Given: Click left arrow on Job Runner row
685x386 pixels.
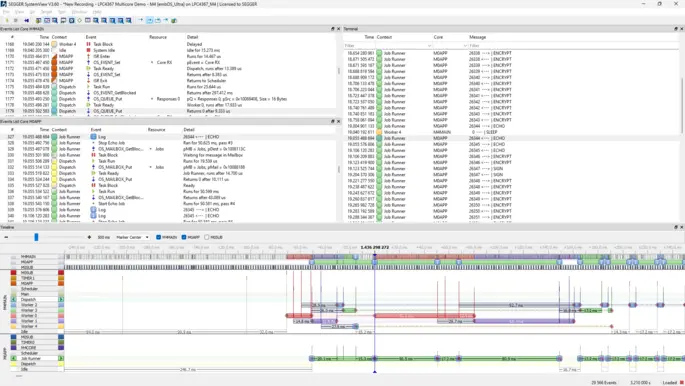Looking at the screenshot, I should (14, 358).
